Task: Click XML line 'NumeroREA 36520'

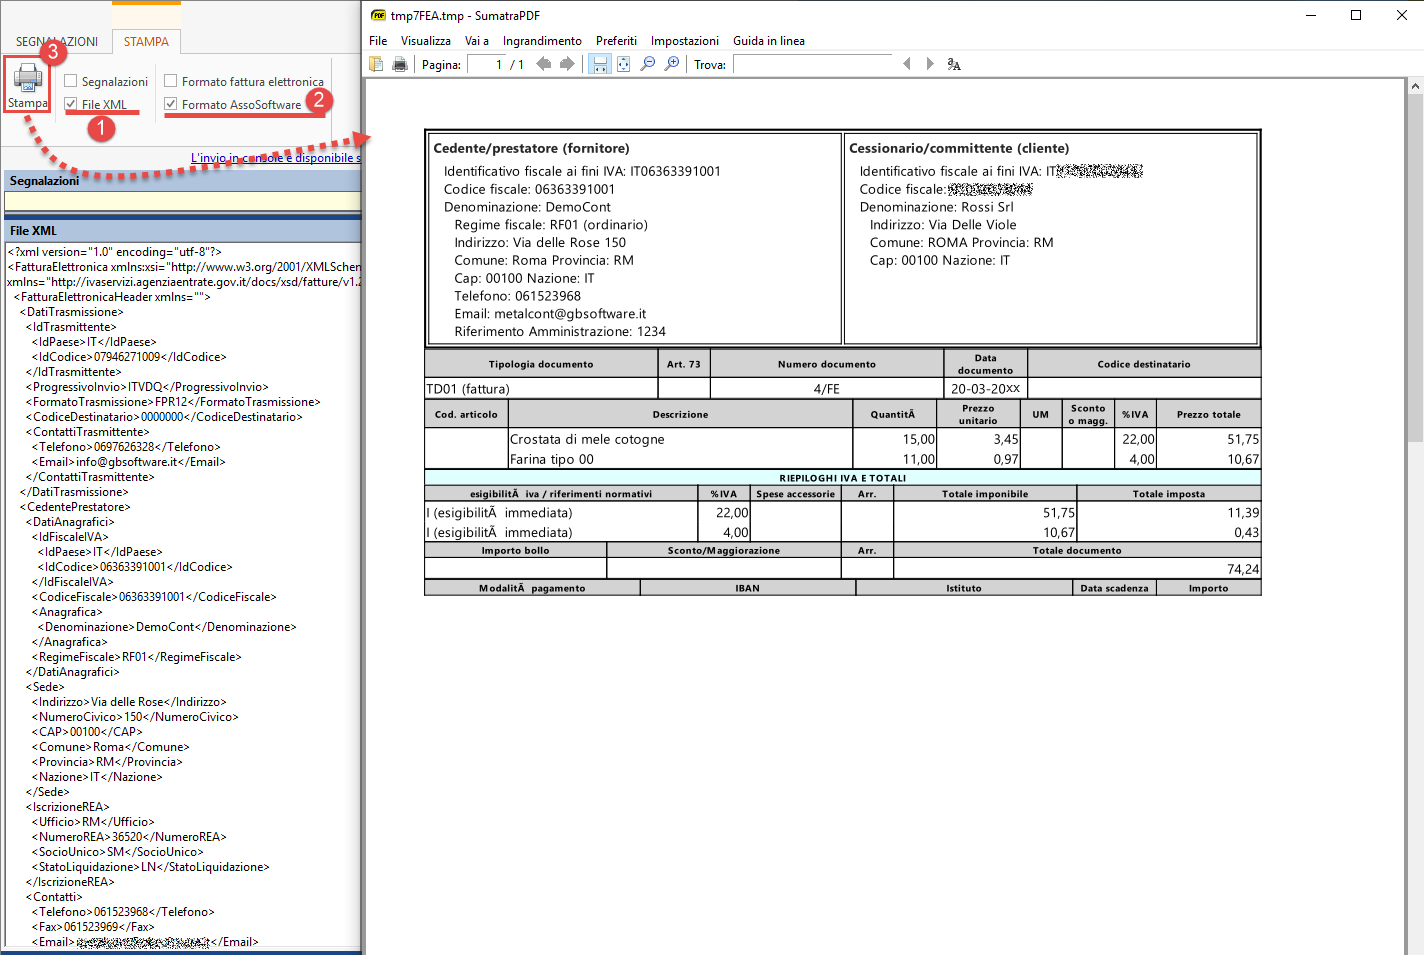Action: (129, 837)
